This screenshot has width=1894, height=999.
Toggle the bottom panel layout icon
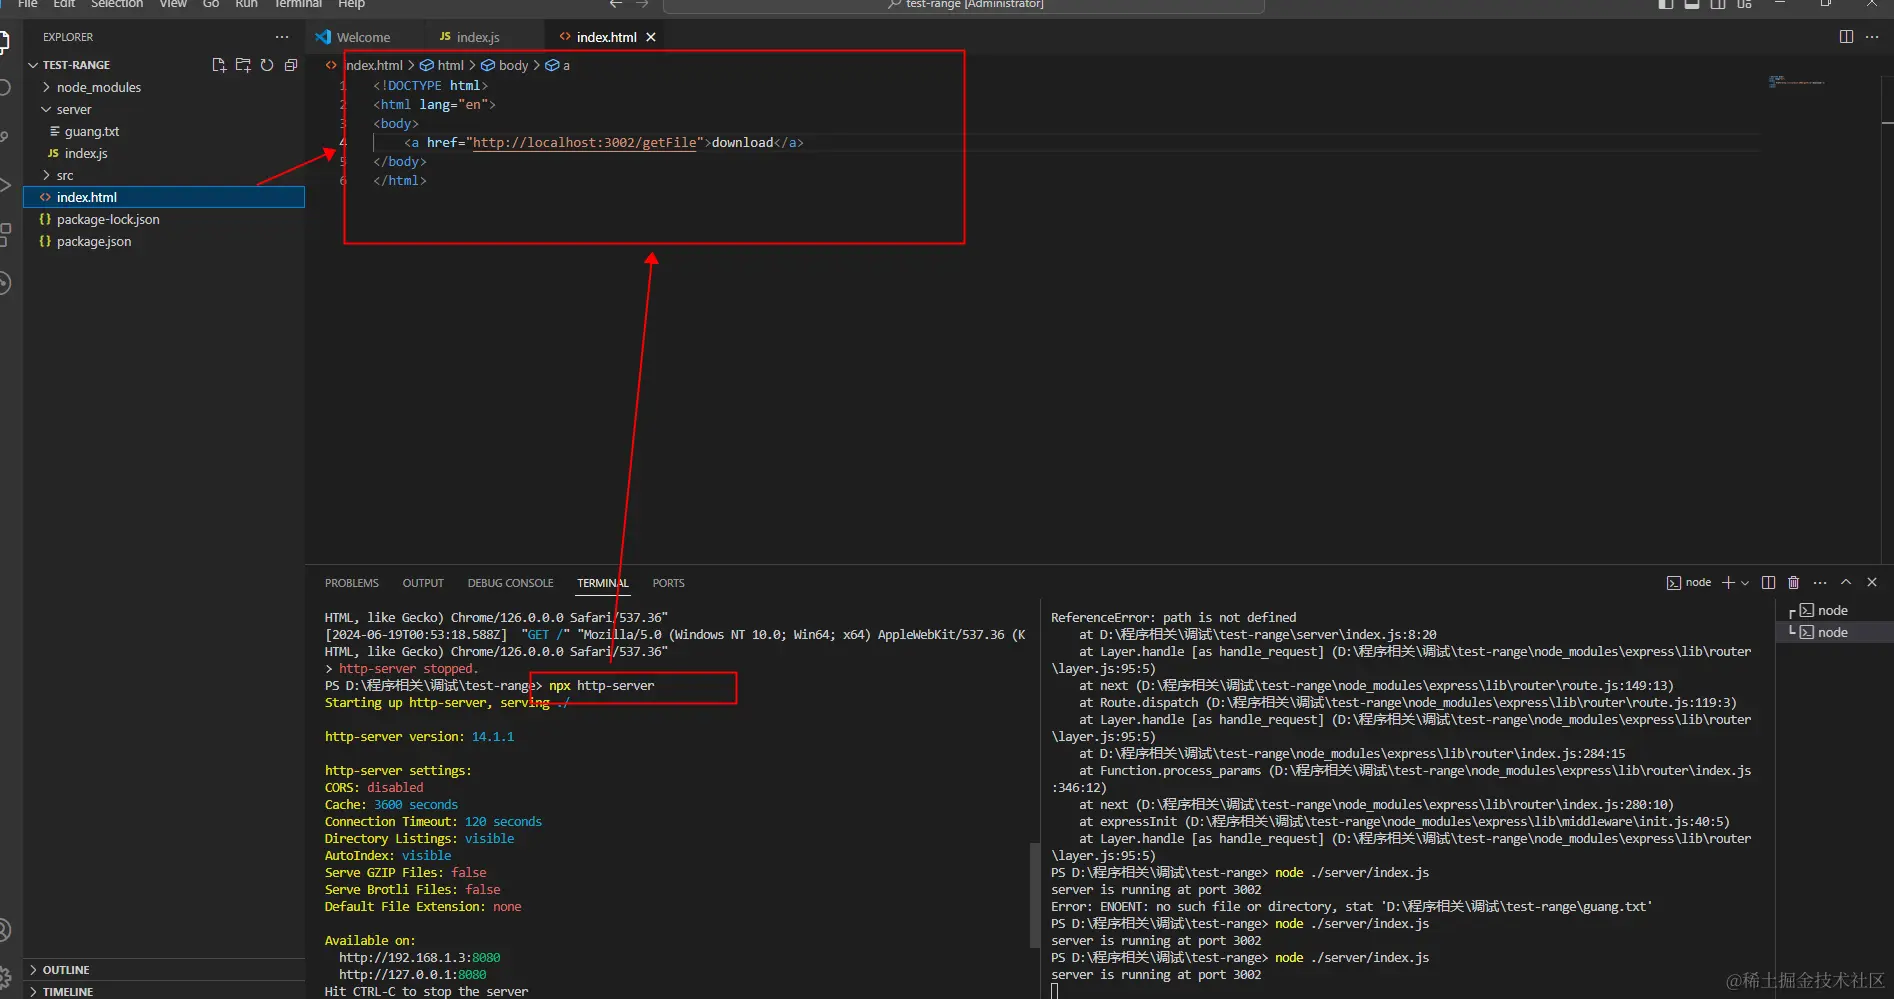(1691, 4)
